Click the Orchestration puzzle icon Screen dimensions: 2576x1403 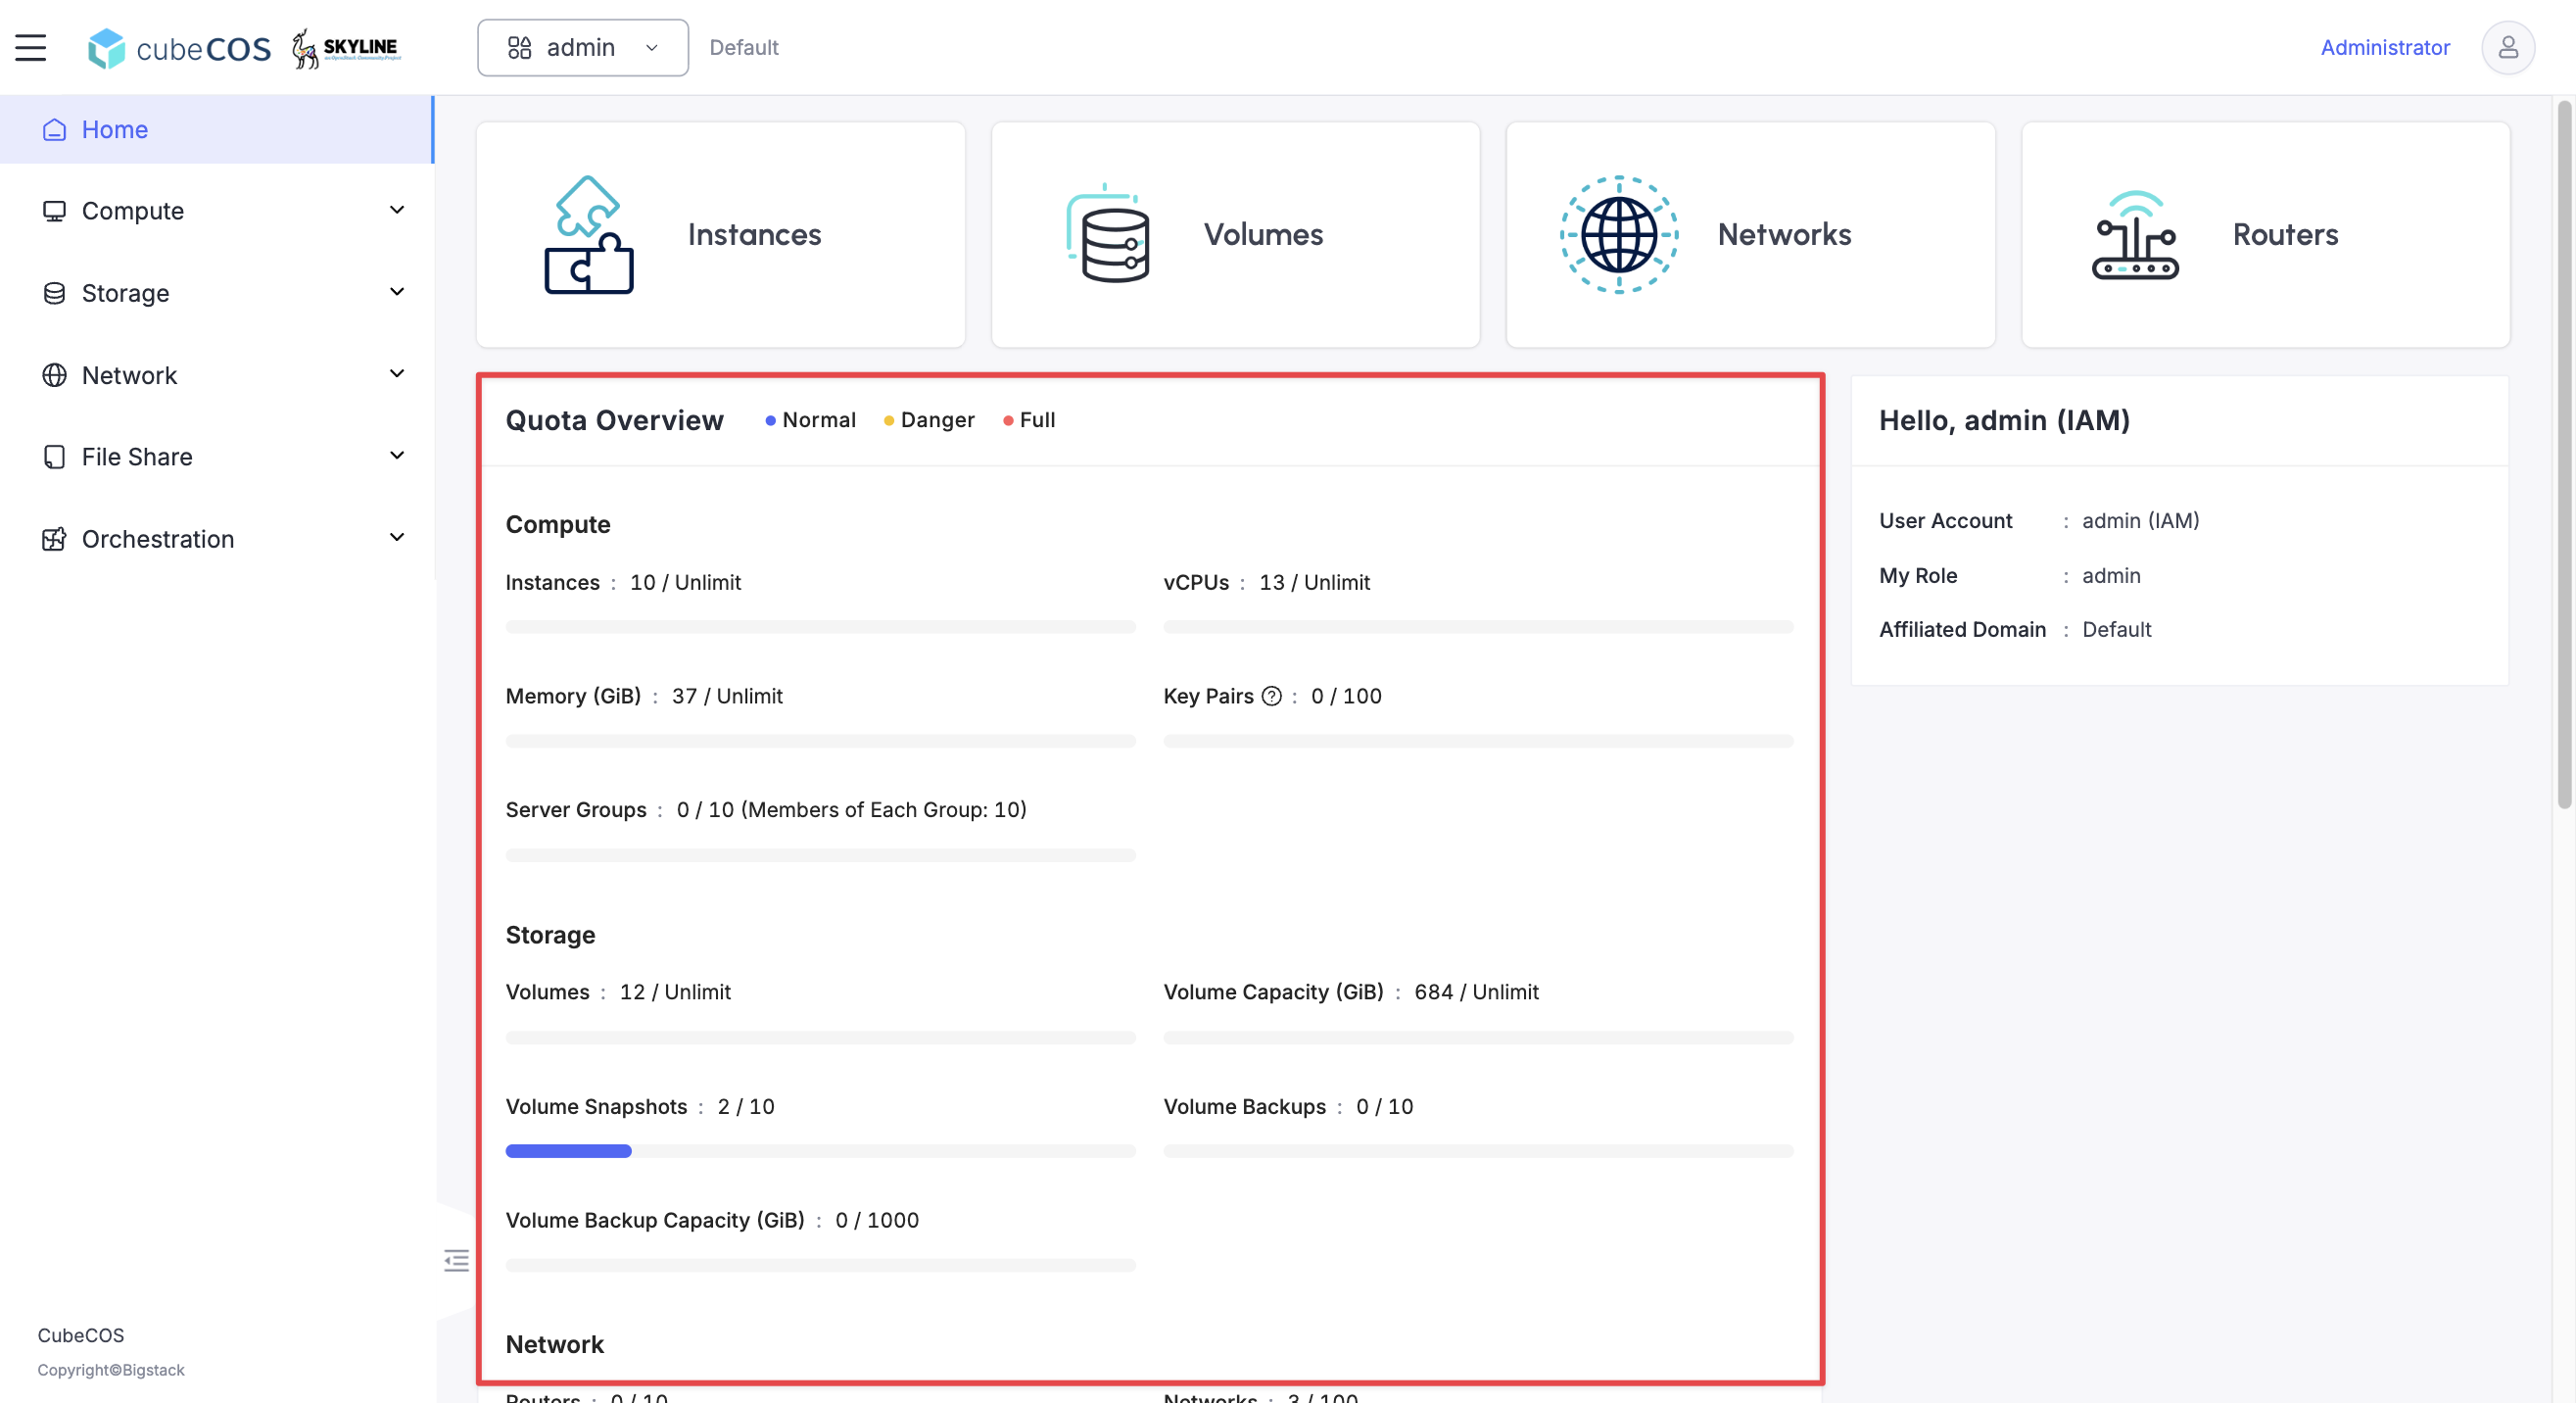pos(54,539)
